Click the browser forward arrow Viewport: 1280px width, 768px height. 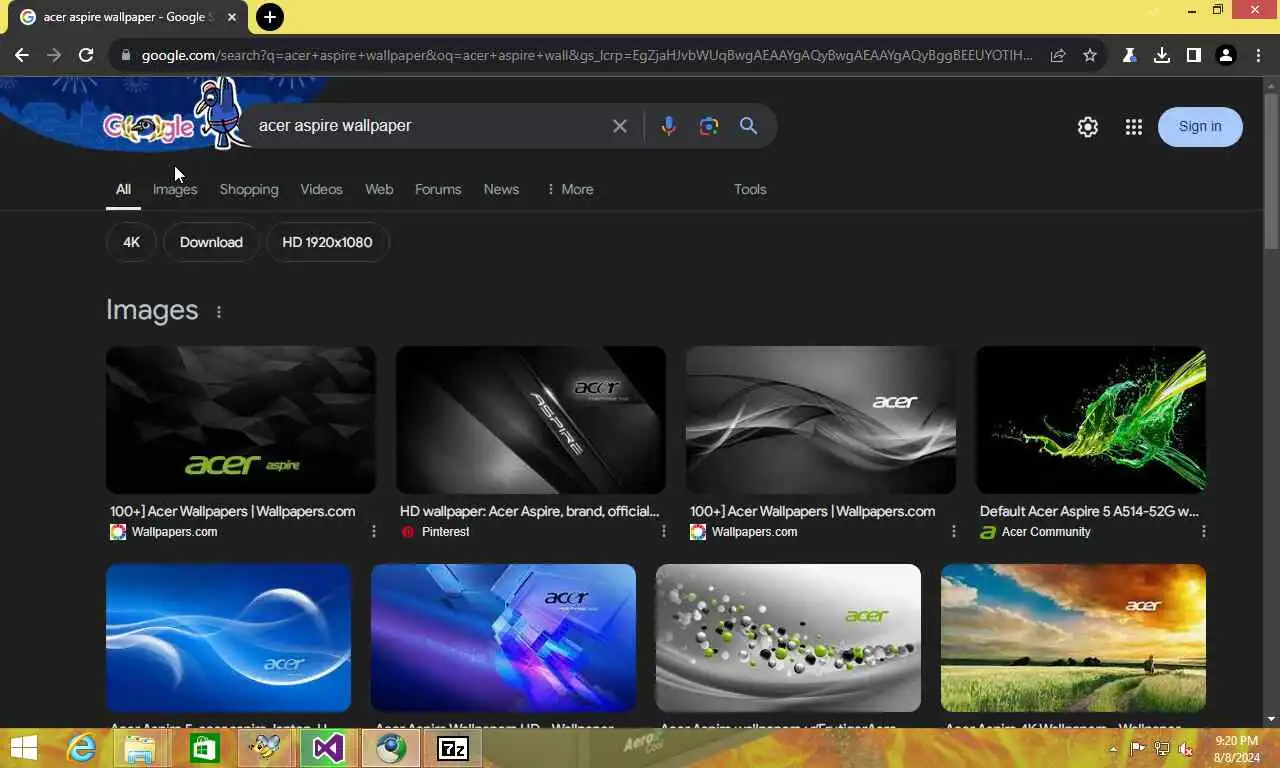tap(54, 55)
